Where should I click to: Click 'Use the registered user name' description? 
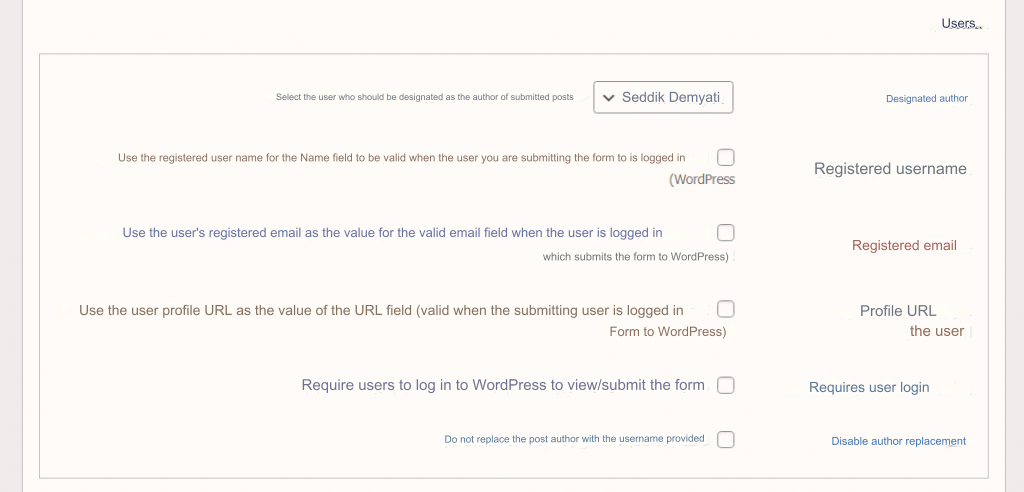tap(426, 168)
